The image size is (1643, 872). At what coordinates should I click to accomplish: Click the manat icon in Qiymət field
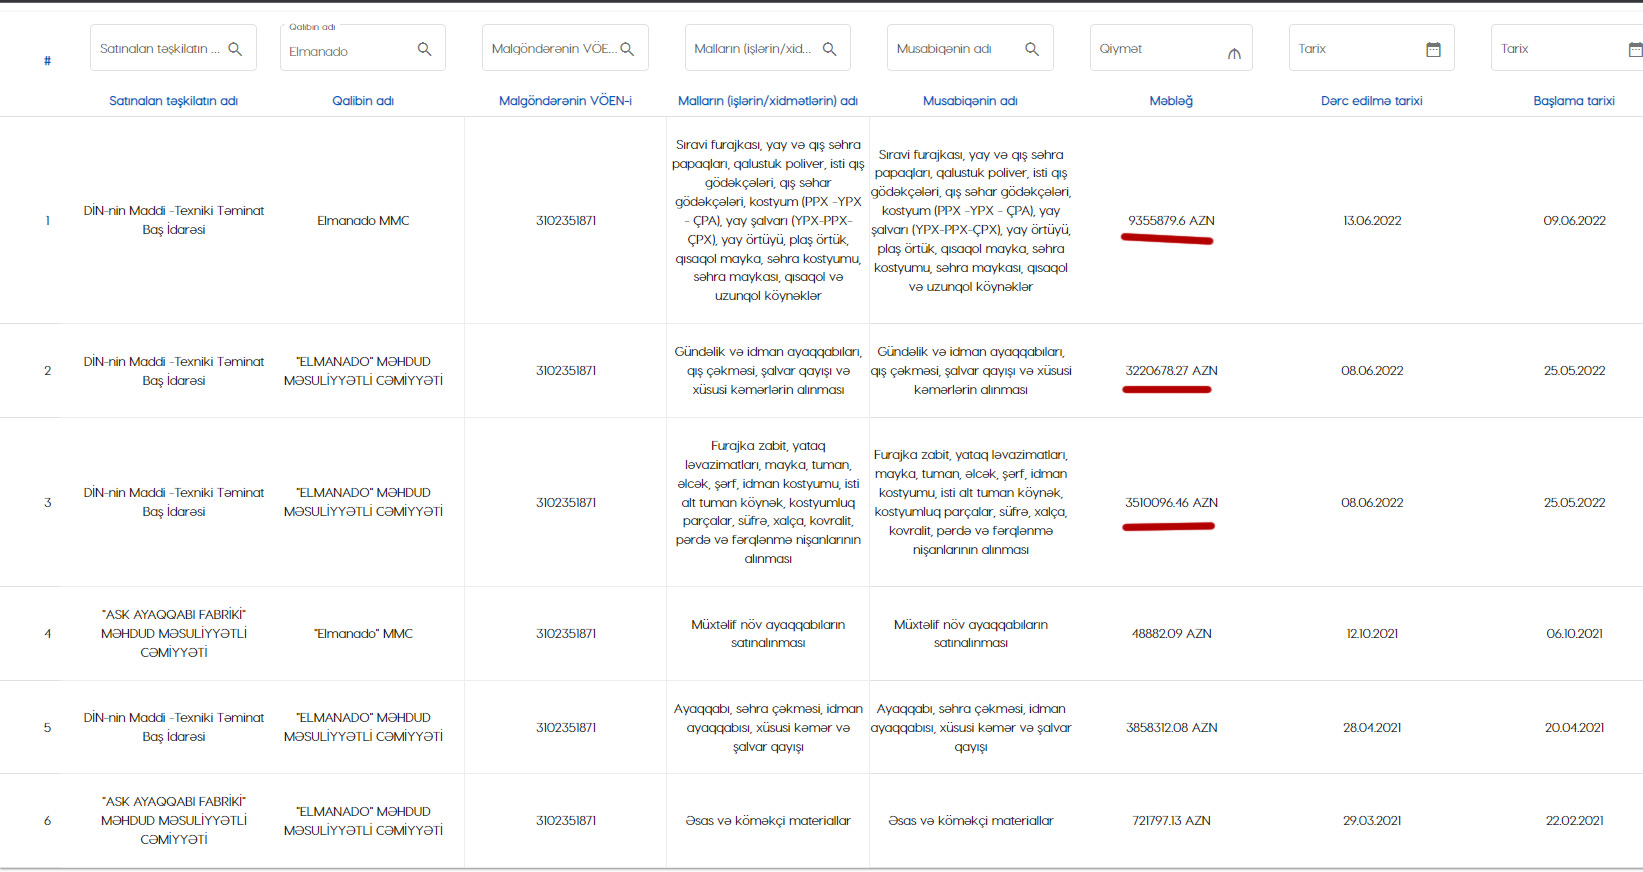tap(1234, 53)
